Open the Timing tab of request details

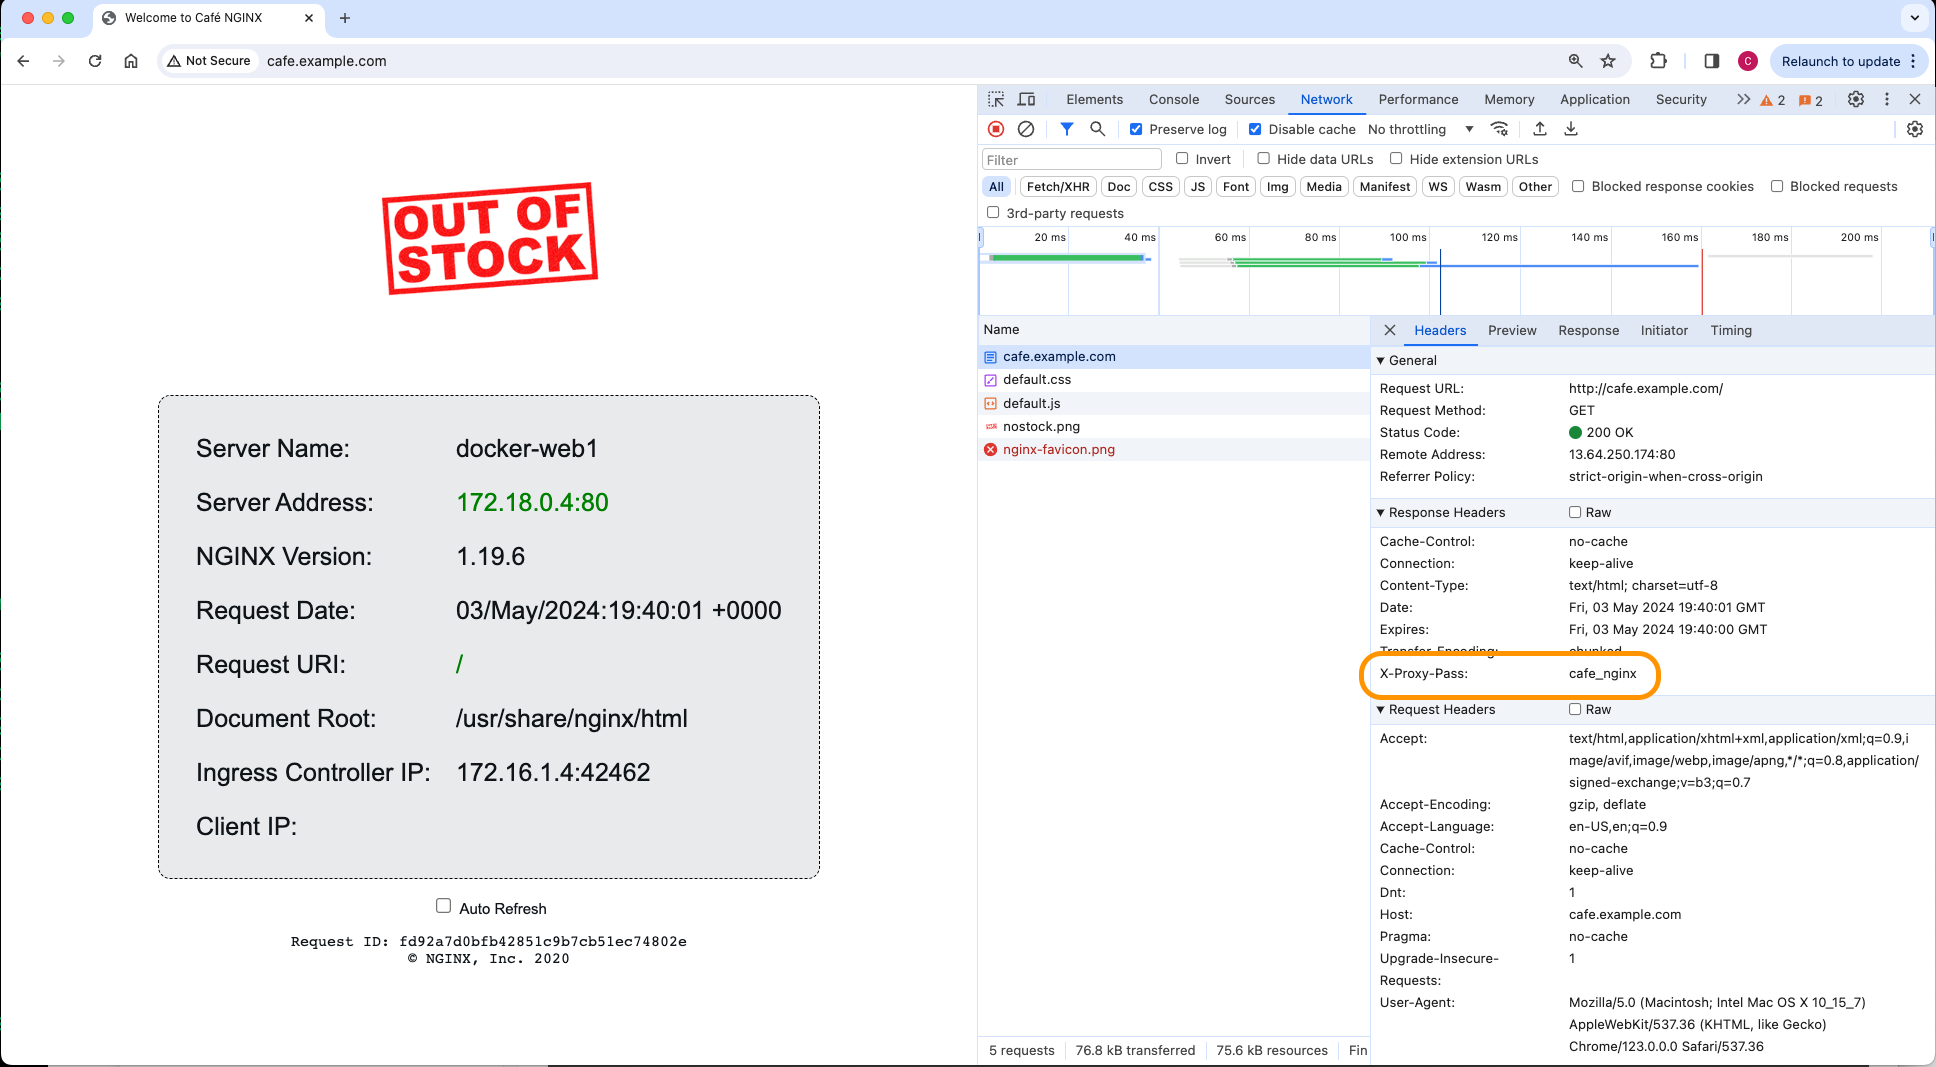pos(1731,330)
